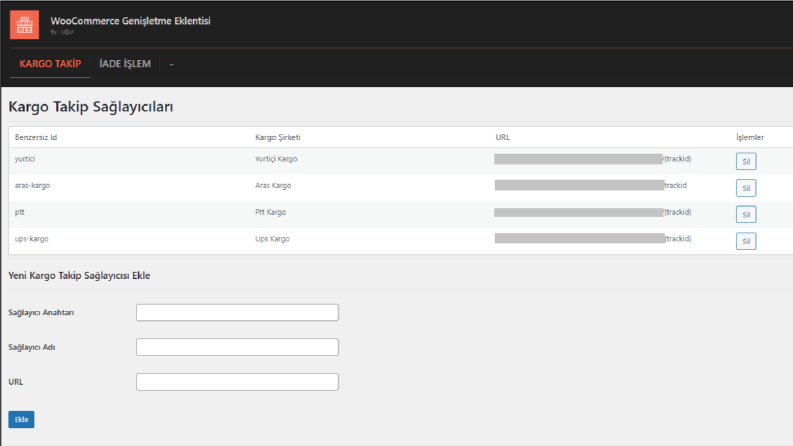Click the İşlemler column header
Image resolution: width=793 pixels, height=446 pixels.
click(750, 138)
